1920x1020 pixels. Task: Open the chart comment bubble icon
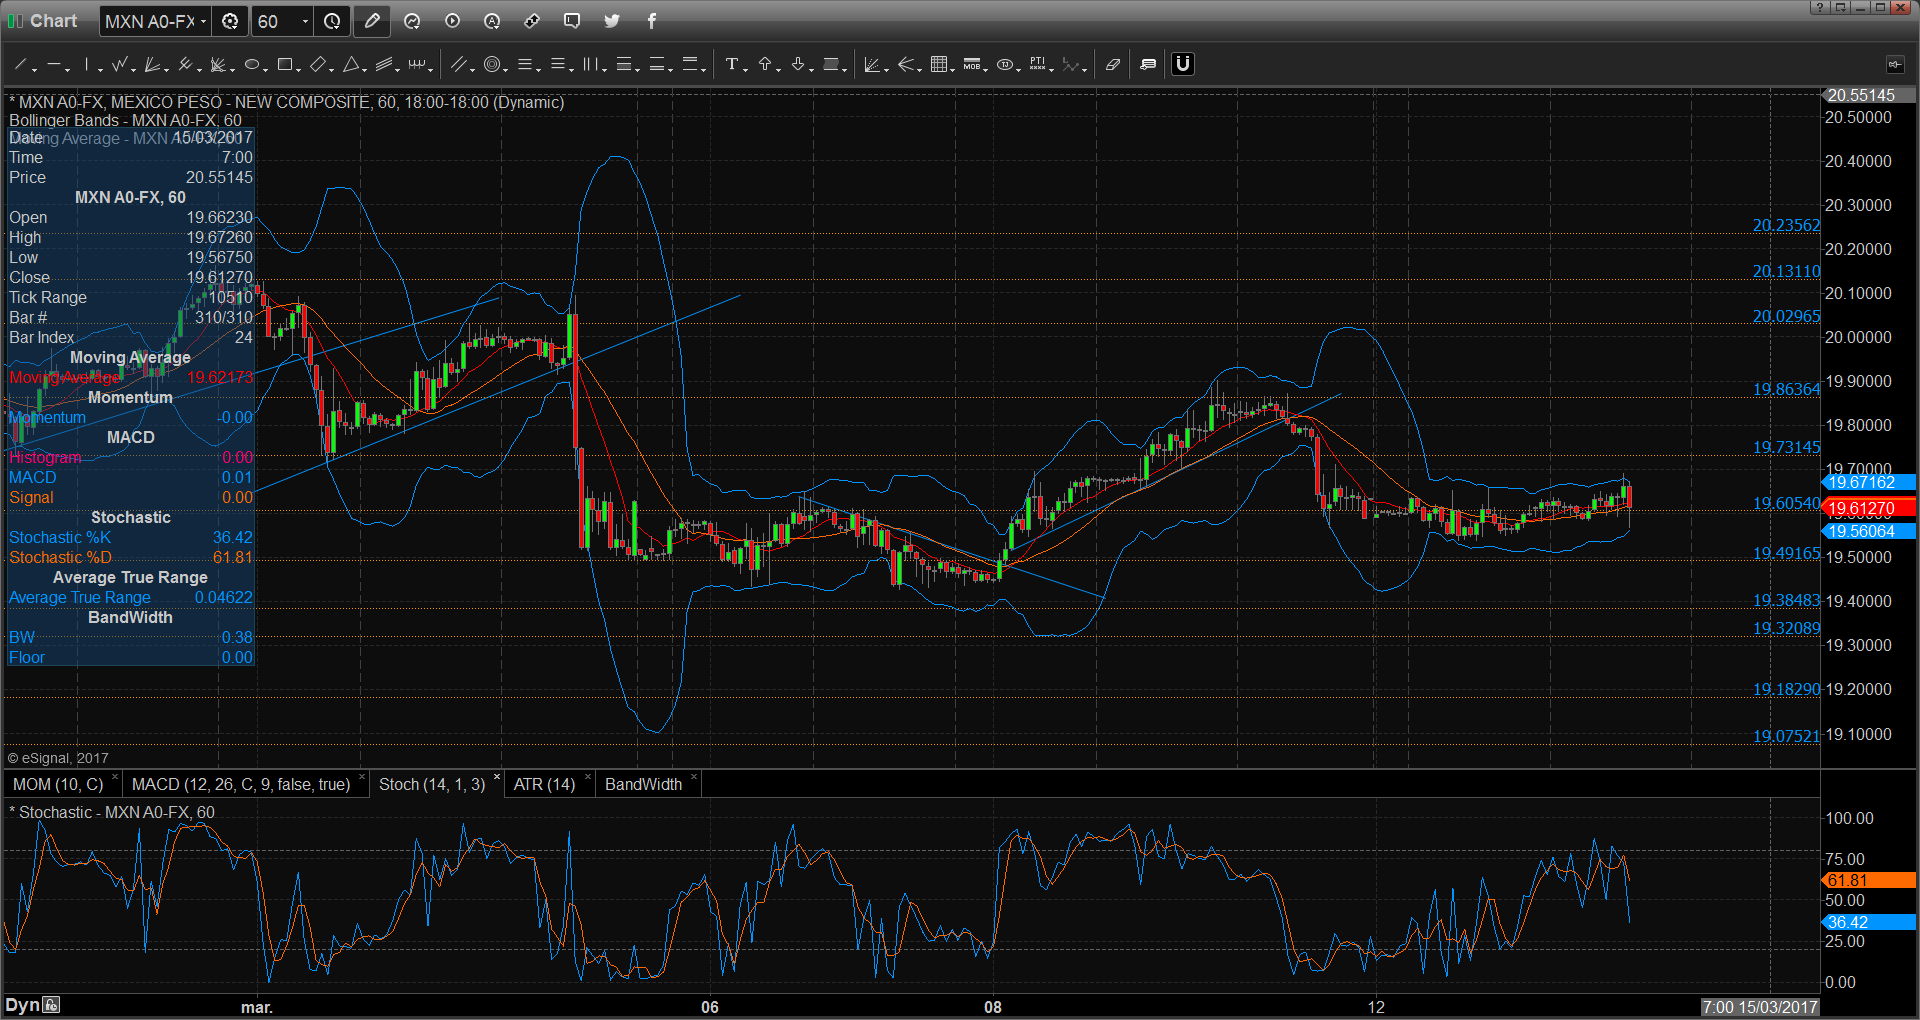pos(572,21)
